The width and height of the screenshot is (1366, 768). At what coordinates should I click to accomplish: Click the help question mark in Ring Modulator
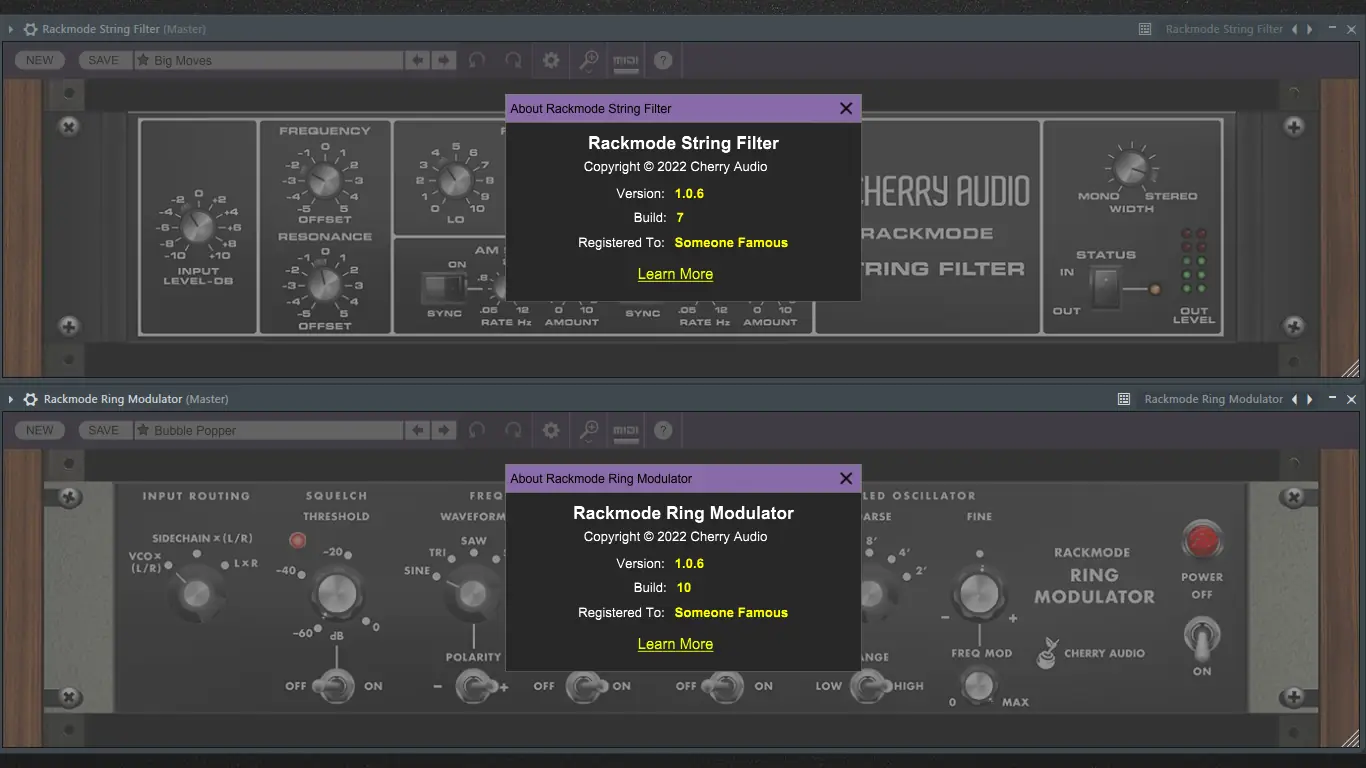[x=663, y=430]
